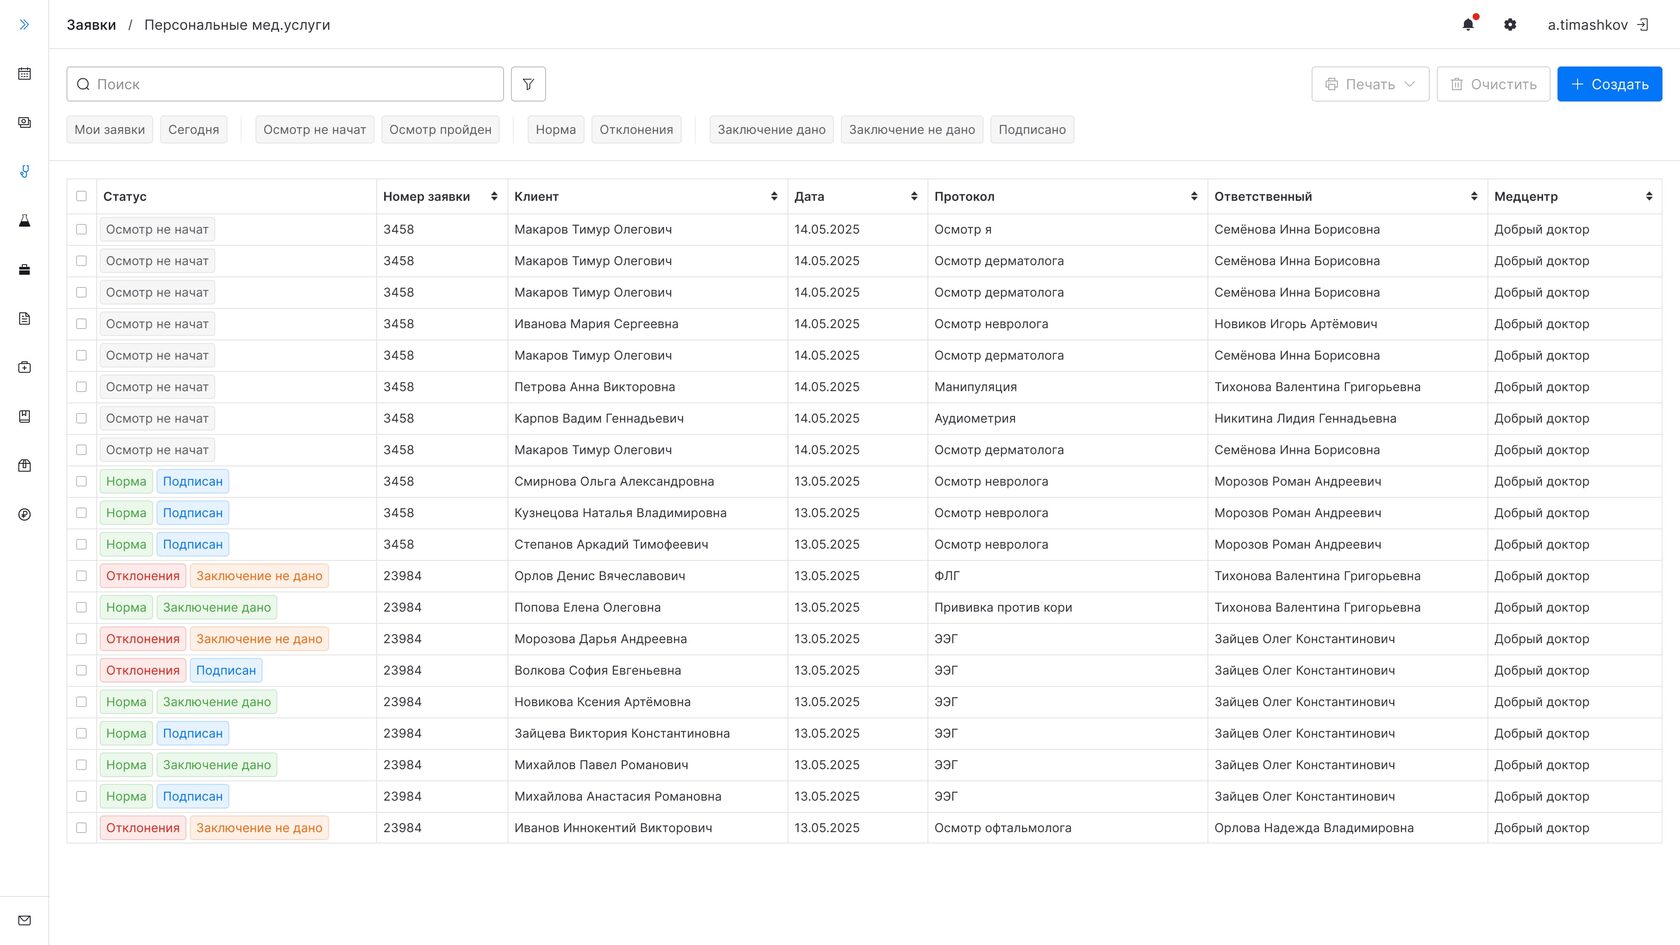Open the a.timashkov user menu
The image size is (1680, 945).
(x=1588, y=25)
